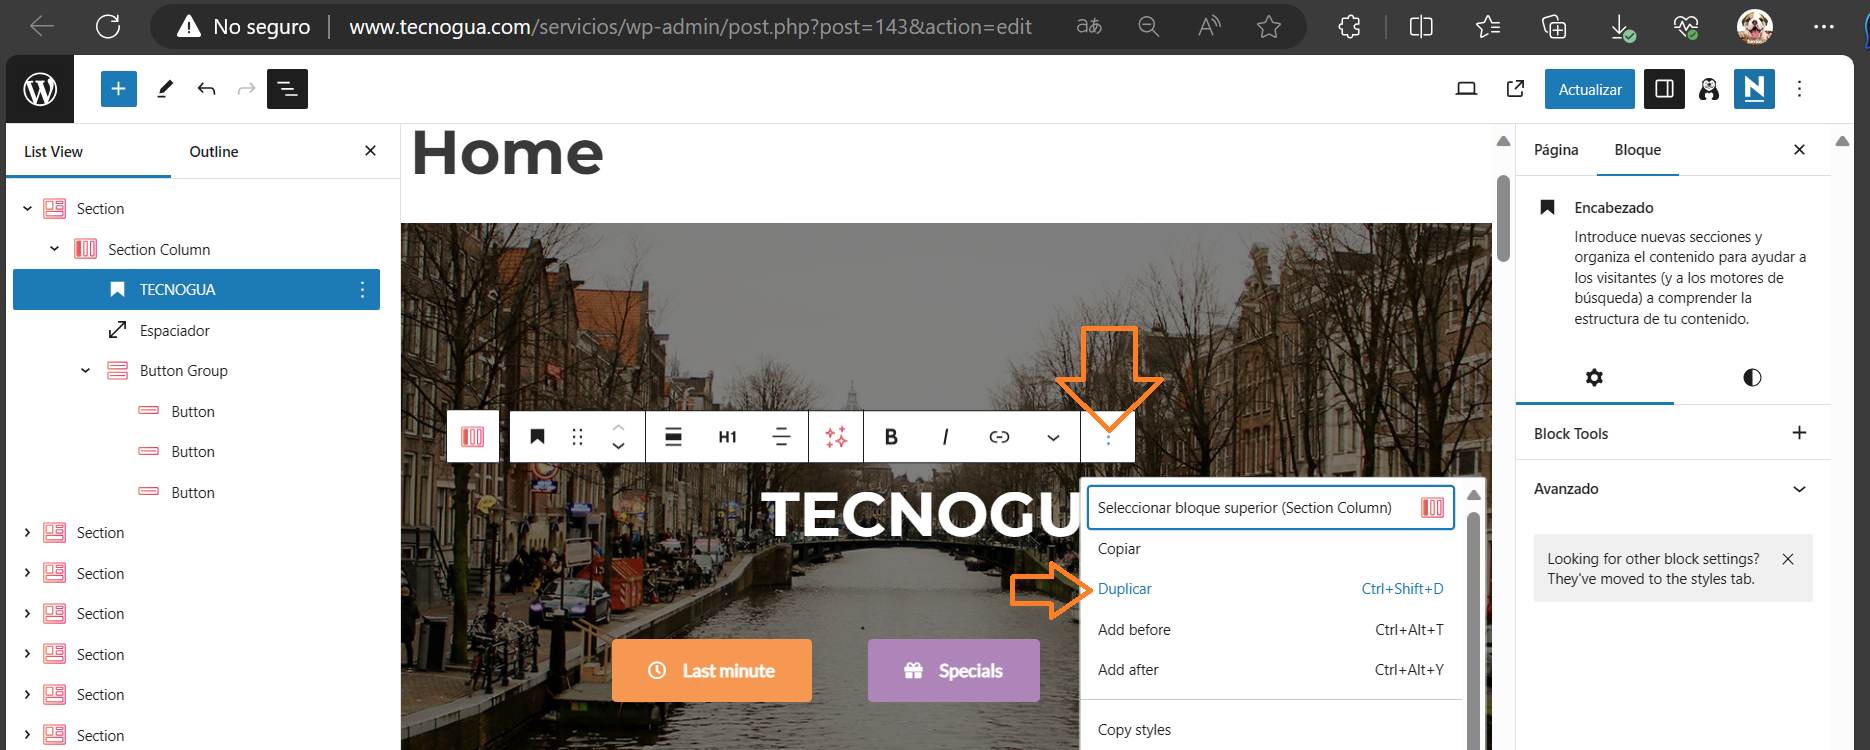Select the pencil Tools icon
This screenshot has height=750, width=1870.
pyautogui.click(x=165, y=89)
